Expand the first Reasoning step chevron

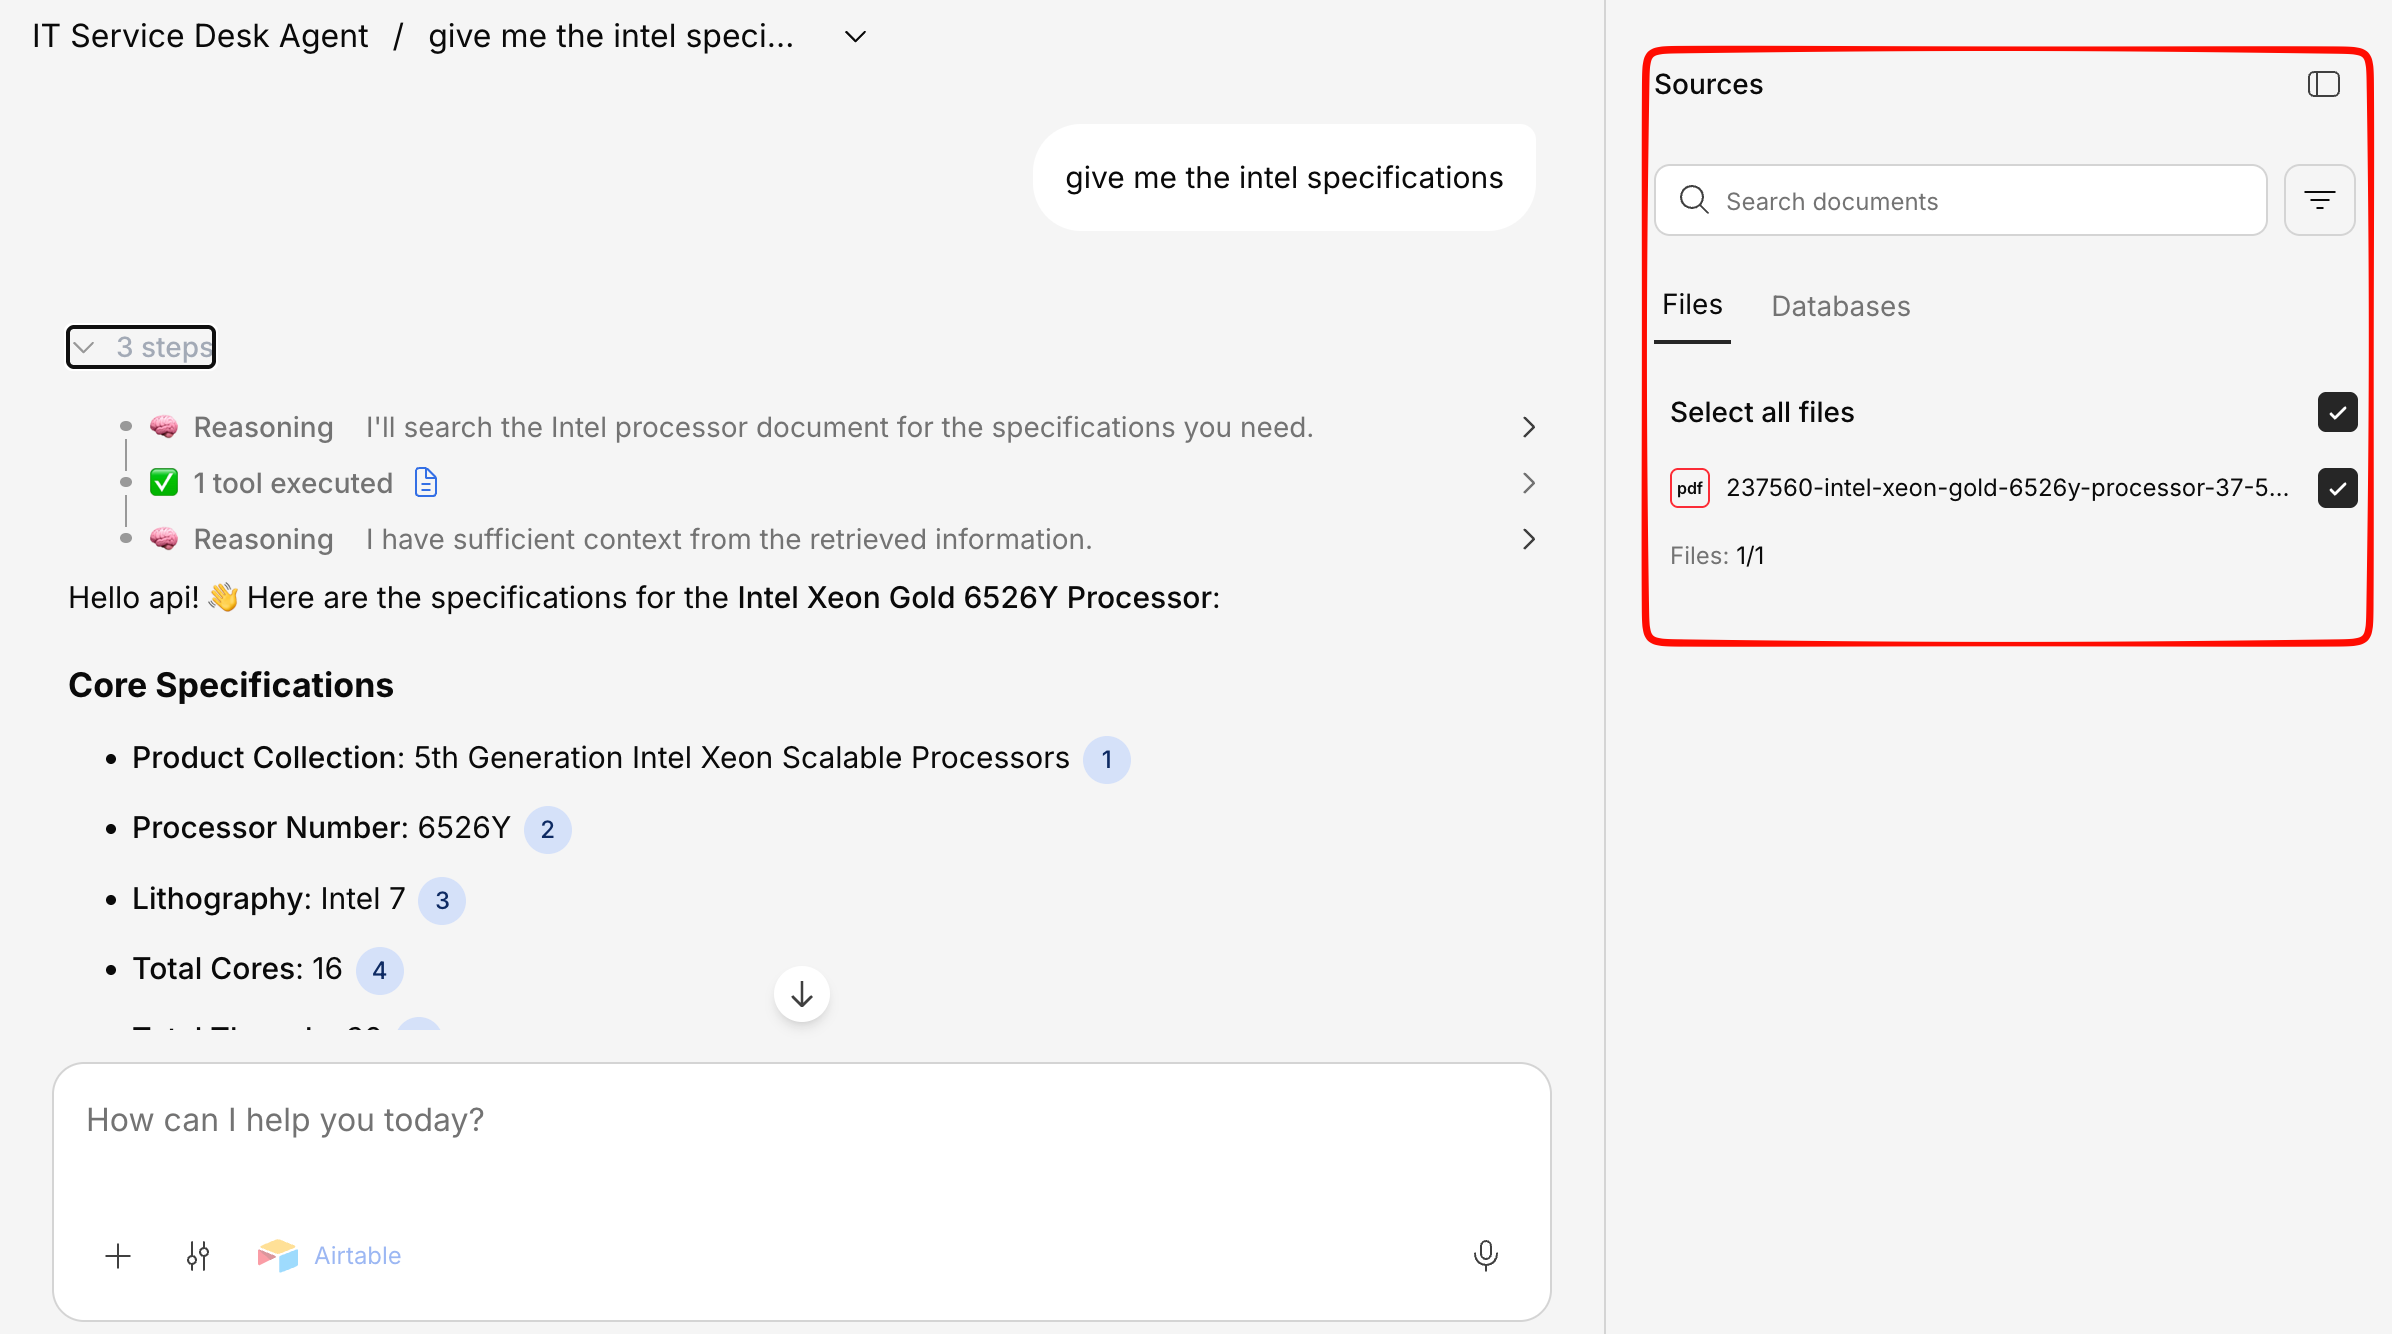(1528, 428)
